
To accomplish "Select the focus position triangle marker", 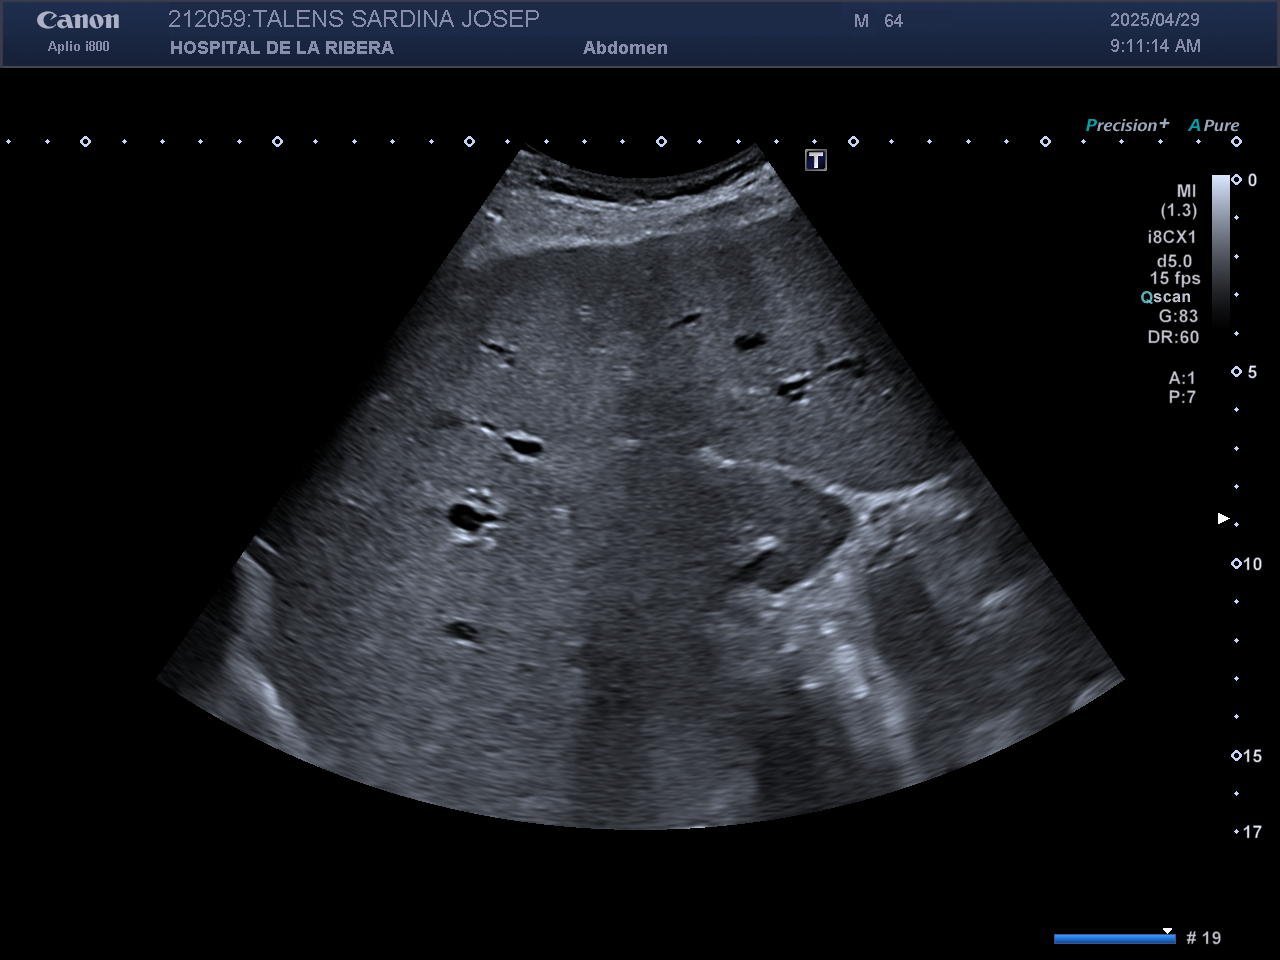I will tap(1223, 518).
